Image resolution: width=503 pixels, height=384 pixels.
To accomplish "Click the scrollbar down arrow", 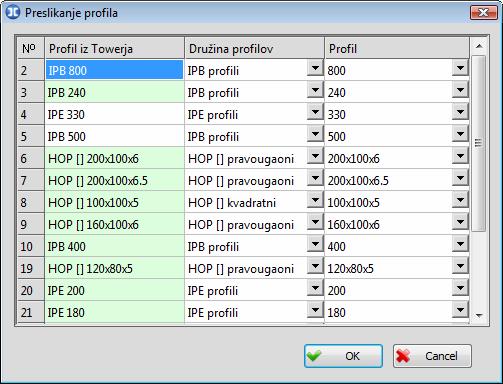I will [x=479, y=315].
